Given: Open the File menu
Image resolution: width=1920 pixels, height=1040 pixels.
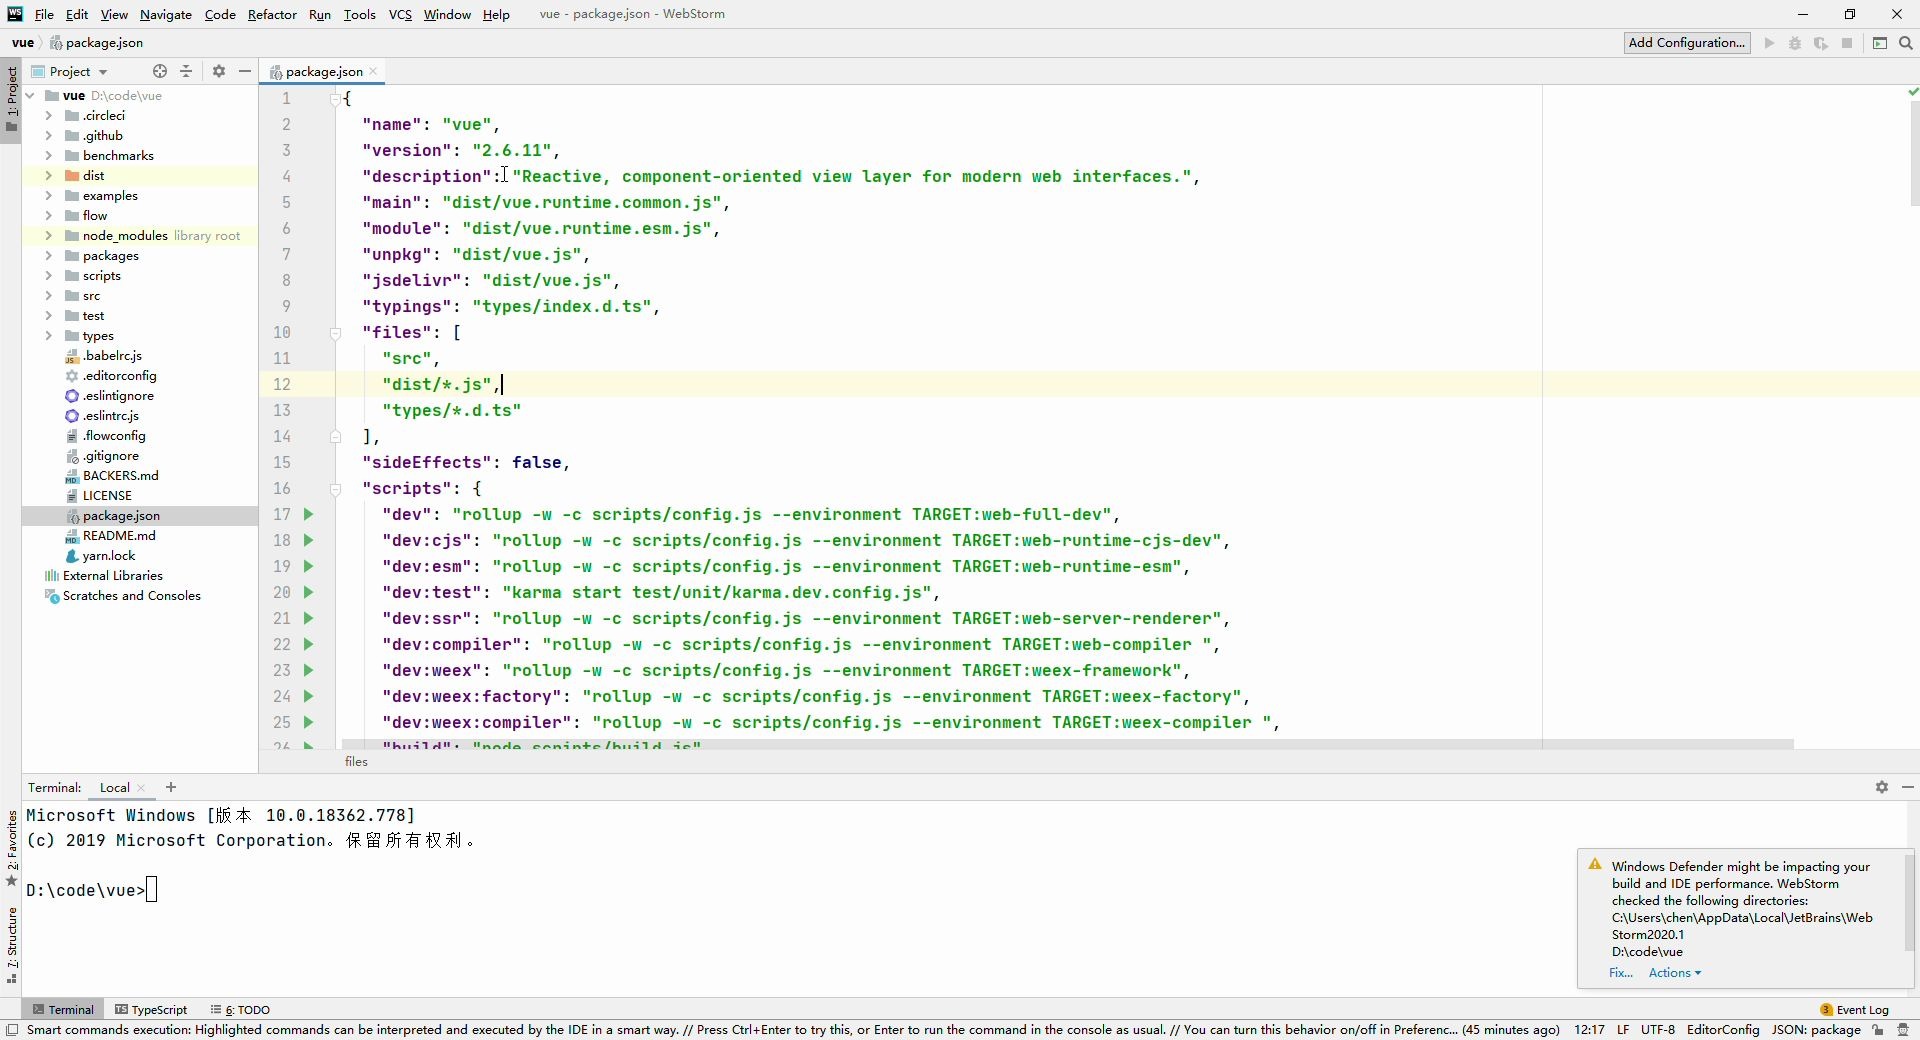Looking at the screenshot, I should pos(44,14).
